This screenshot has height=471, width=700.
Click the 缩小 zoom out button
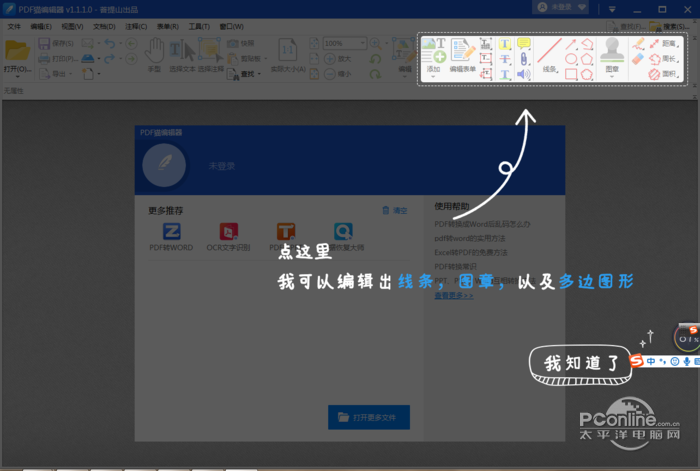[337, 74]
